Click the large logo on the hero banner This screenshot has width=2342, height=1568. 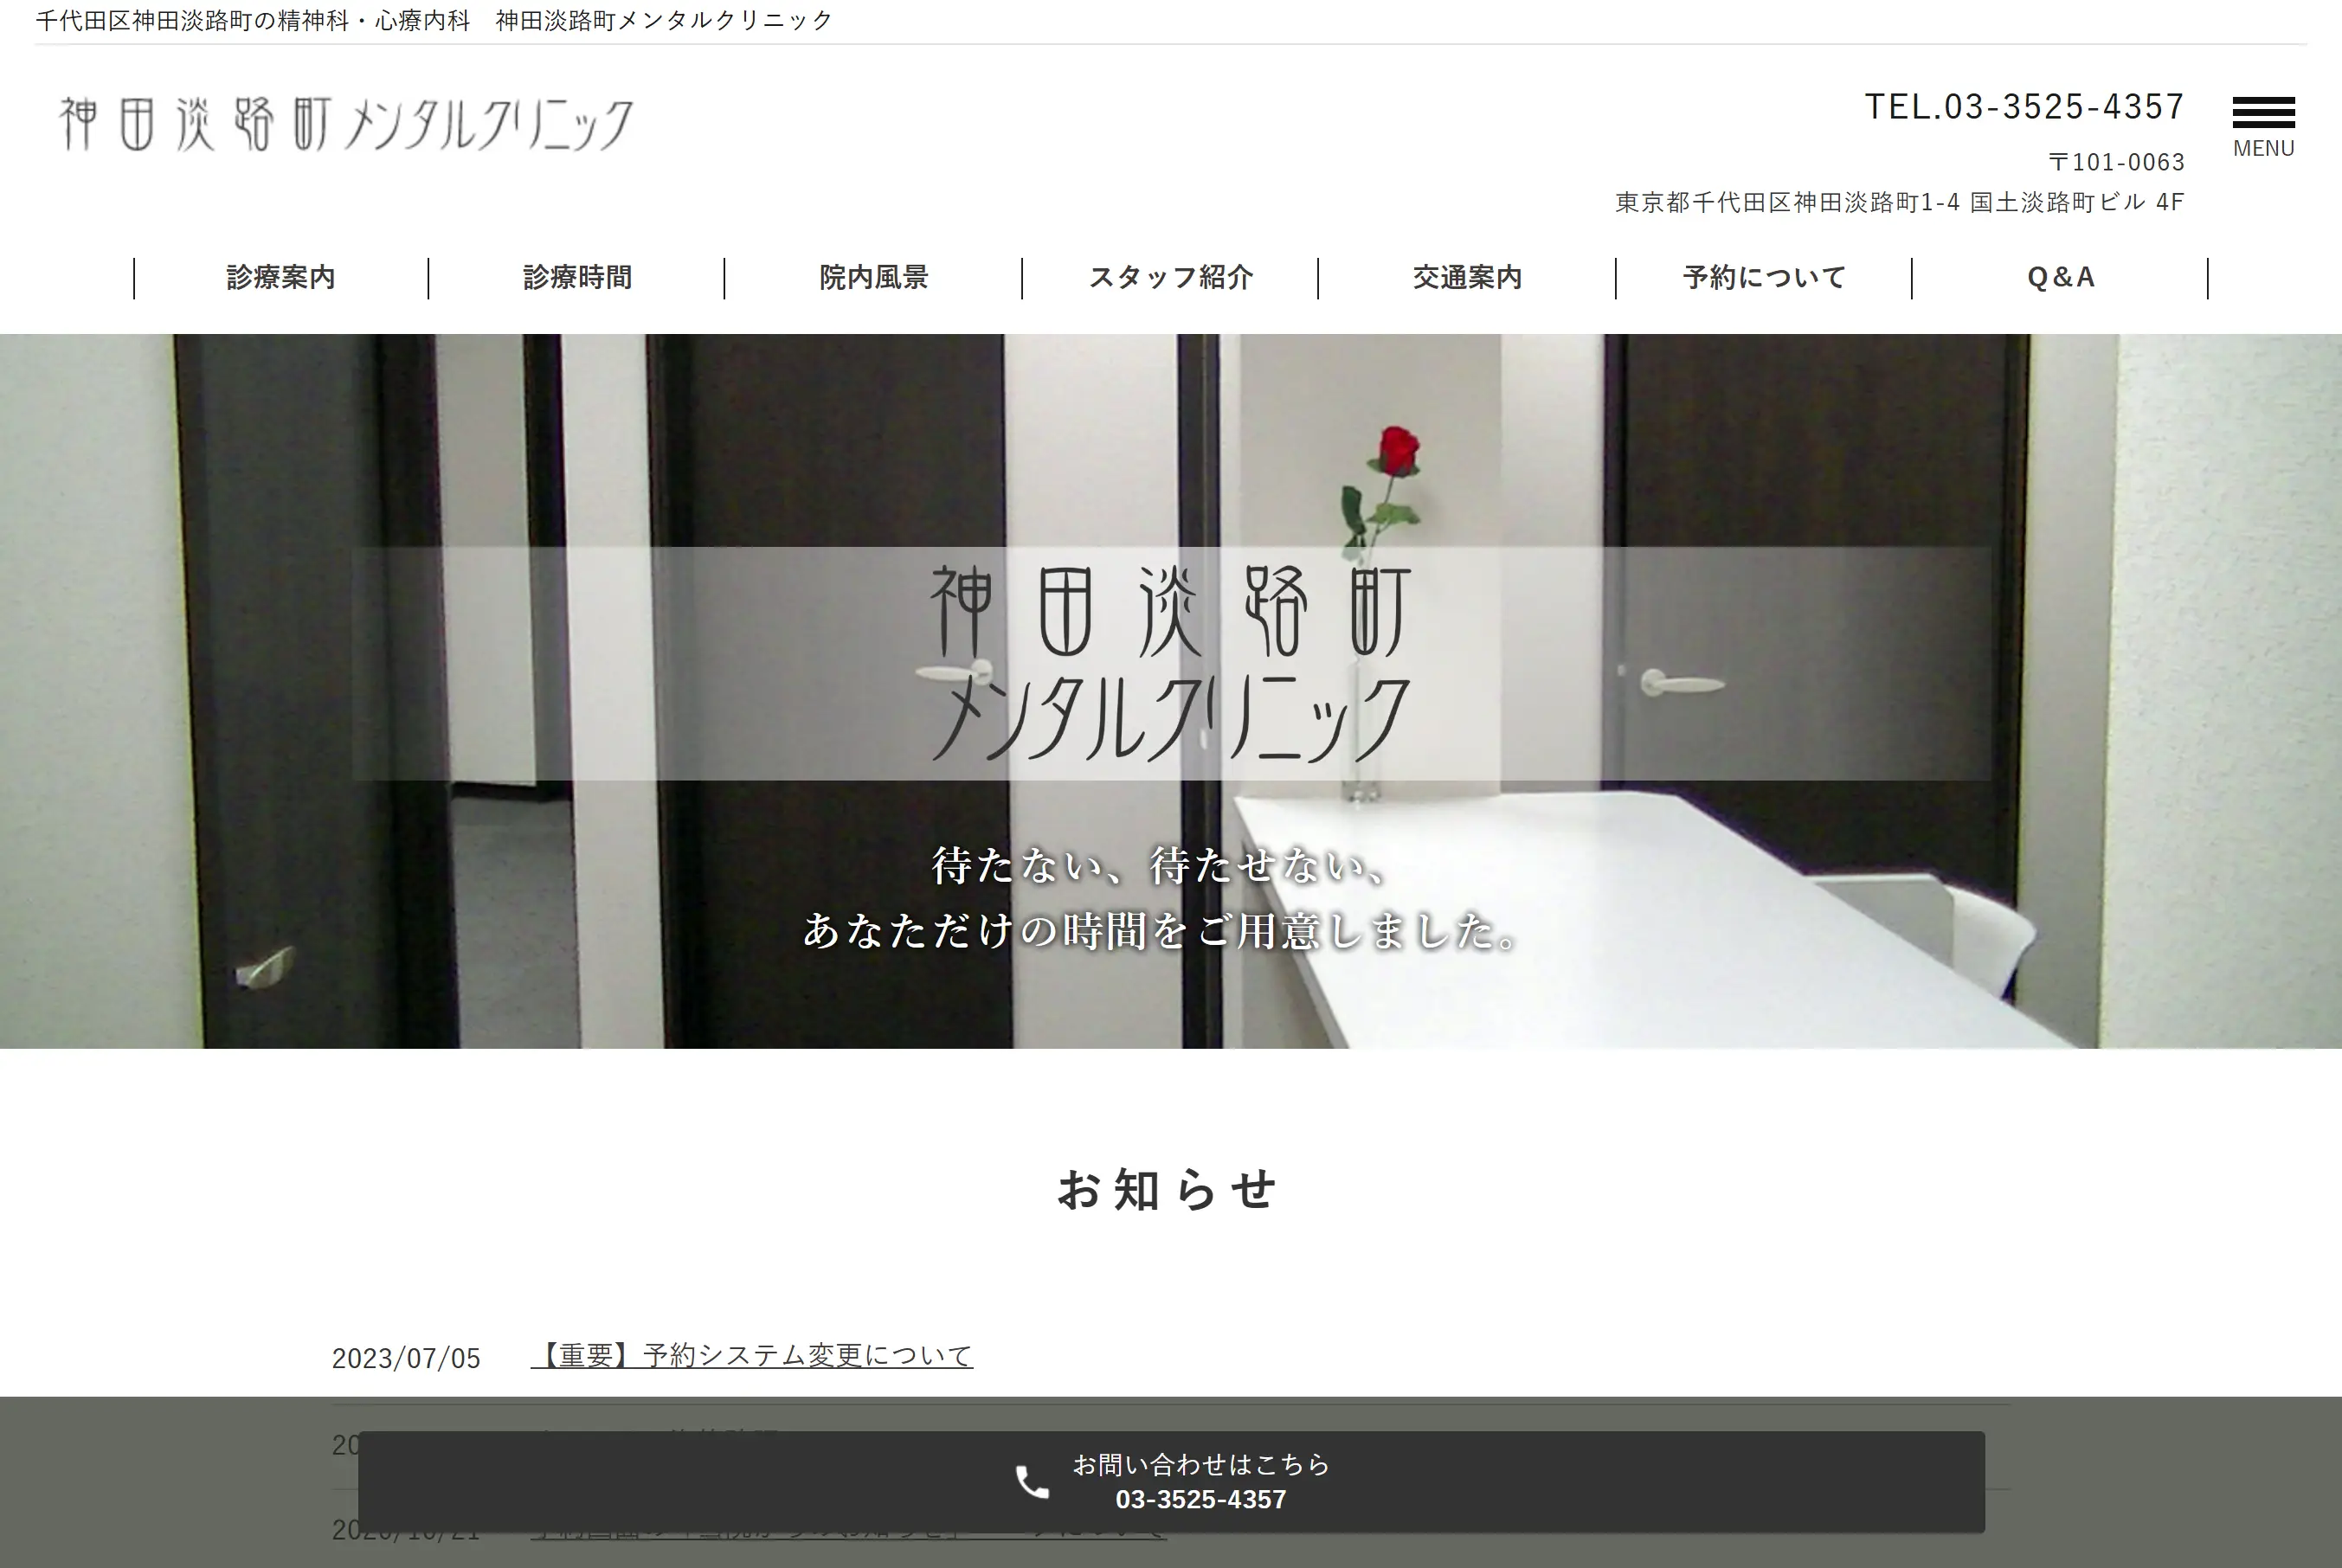tap(1170, 662)
